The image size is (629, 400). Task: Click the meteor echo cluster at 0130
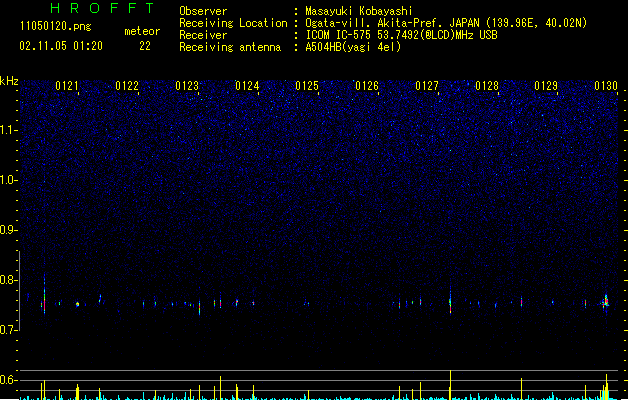click(605, 302)
